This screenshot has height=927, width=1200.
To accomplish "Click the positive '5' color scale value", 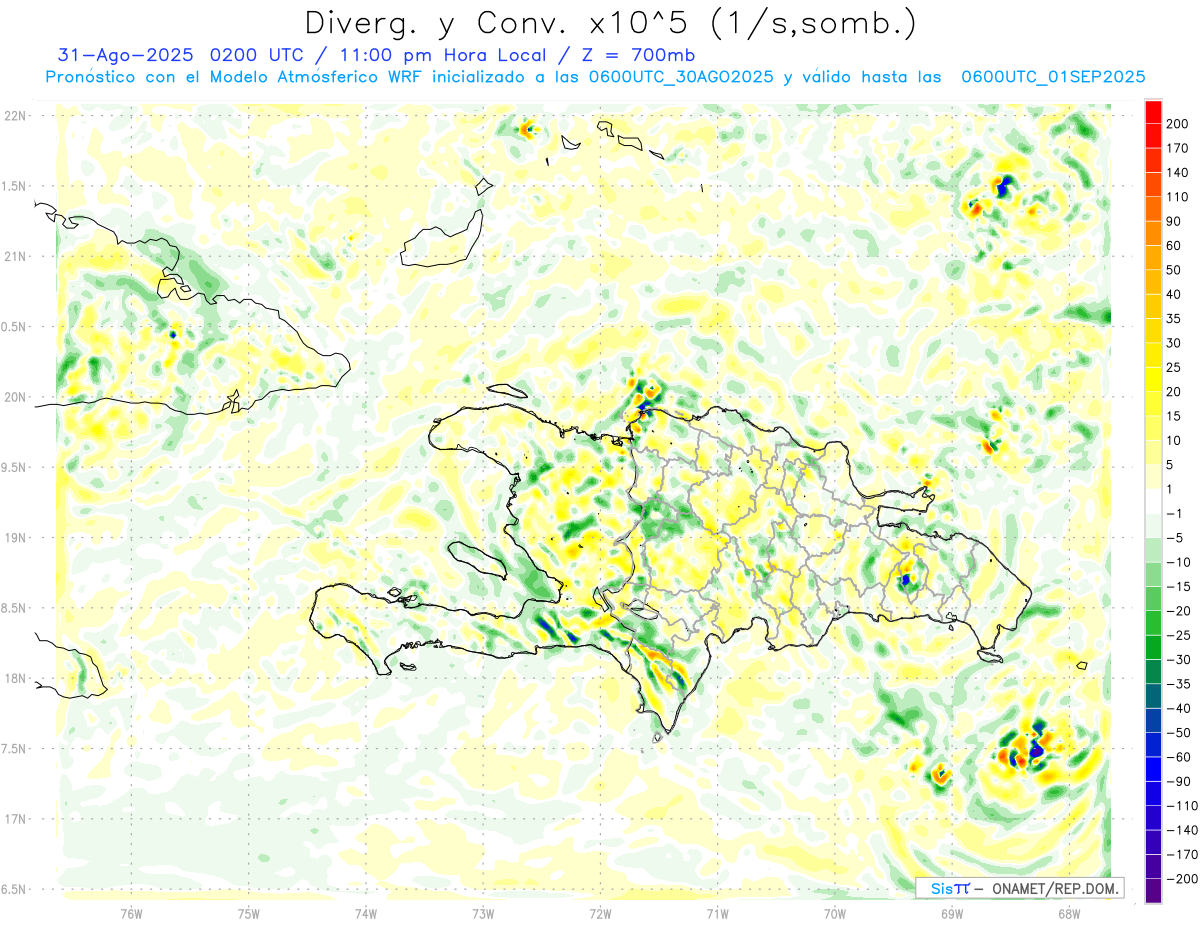I will coord(1172,465).
